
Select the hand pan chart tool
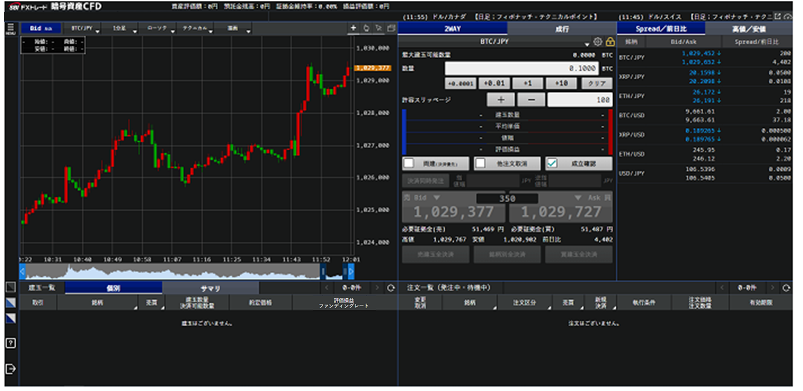point(366,28)
